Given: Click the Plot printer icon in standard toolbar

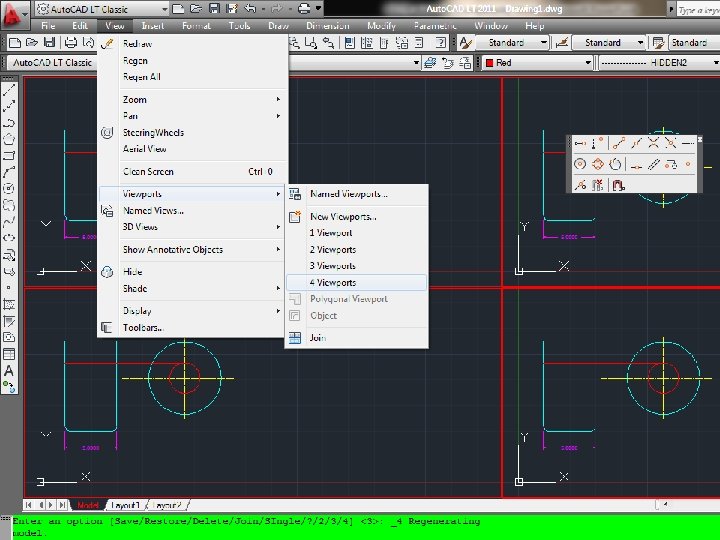Looking at the screenshot, I should [x=70, y=43].
